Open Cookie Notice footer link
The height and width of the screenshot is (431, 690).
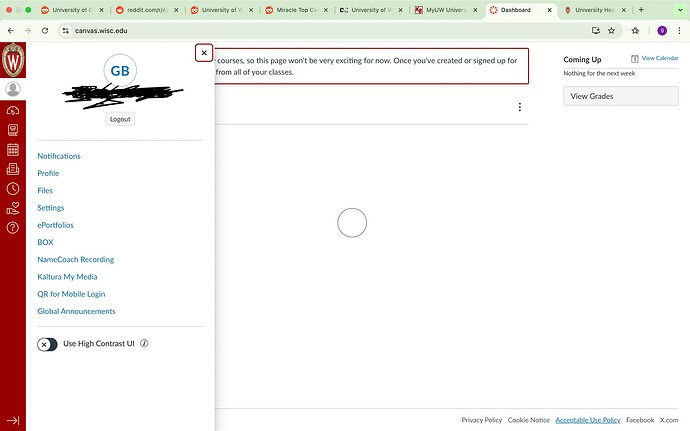point(529,420)
